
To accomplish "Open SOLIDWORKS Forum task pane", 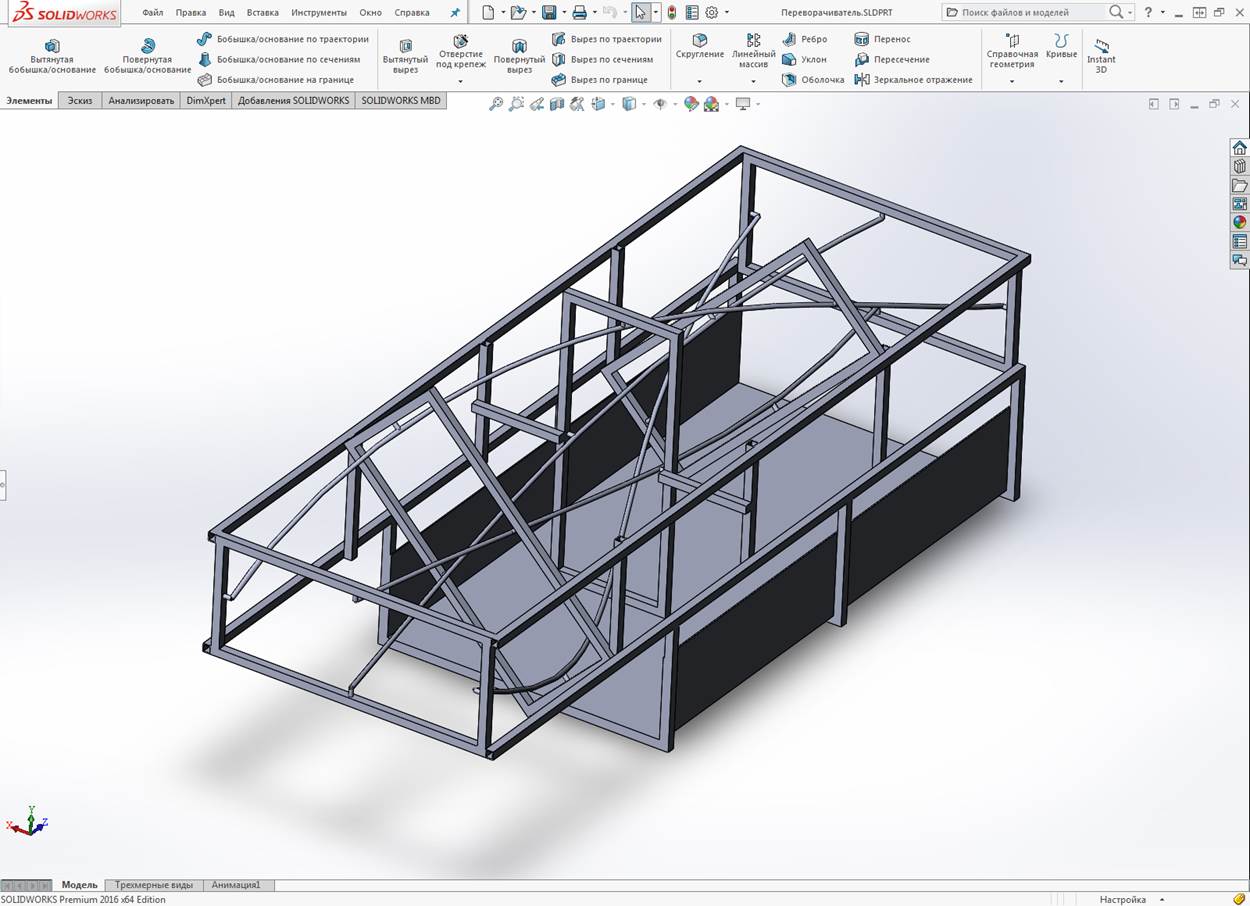I will pos(1240,260).
